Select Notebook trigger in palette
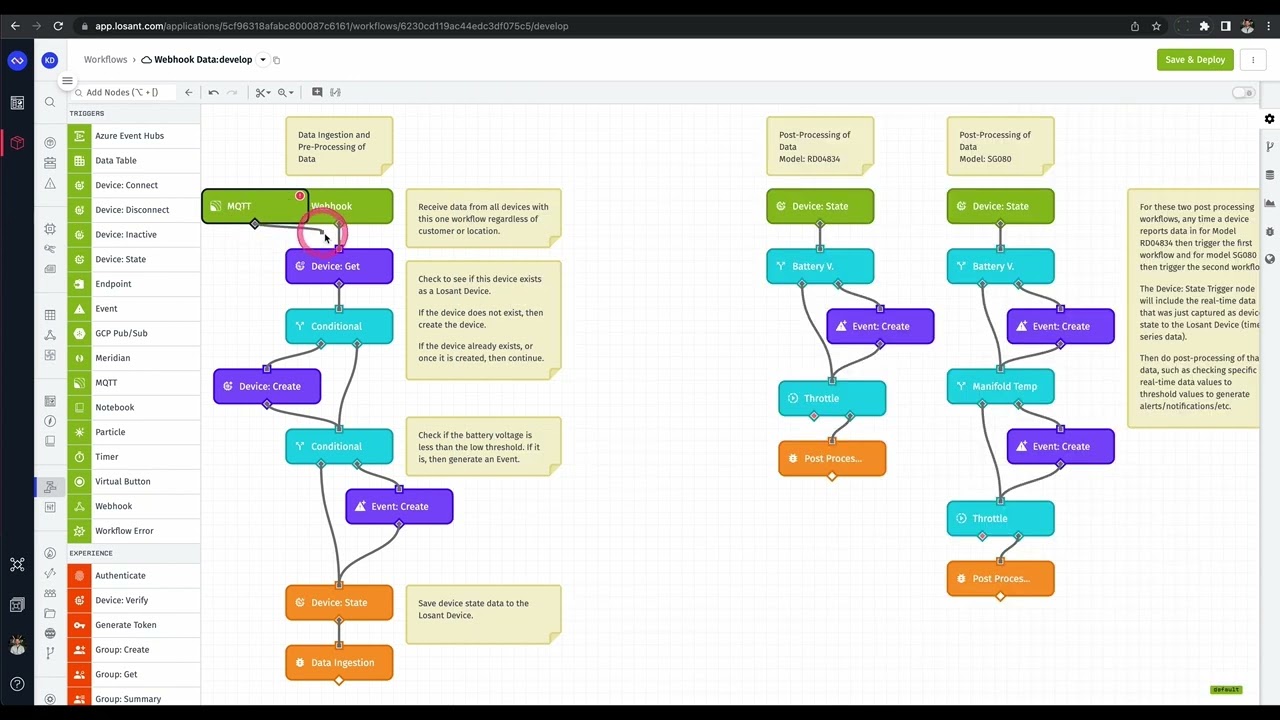 tap(134, 407)
